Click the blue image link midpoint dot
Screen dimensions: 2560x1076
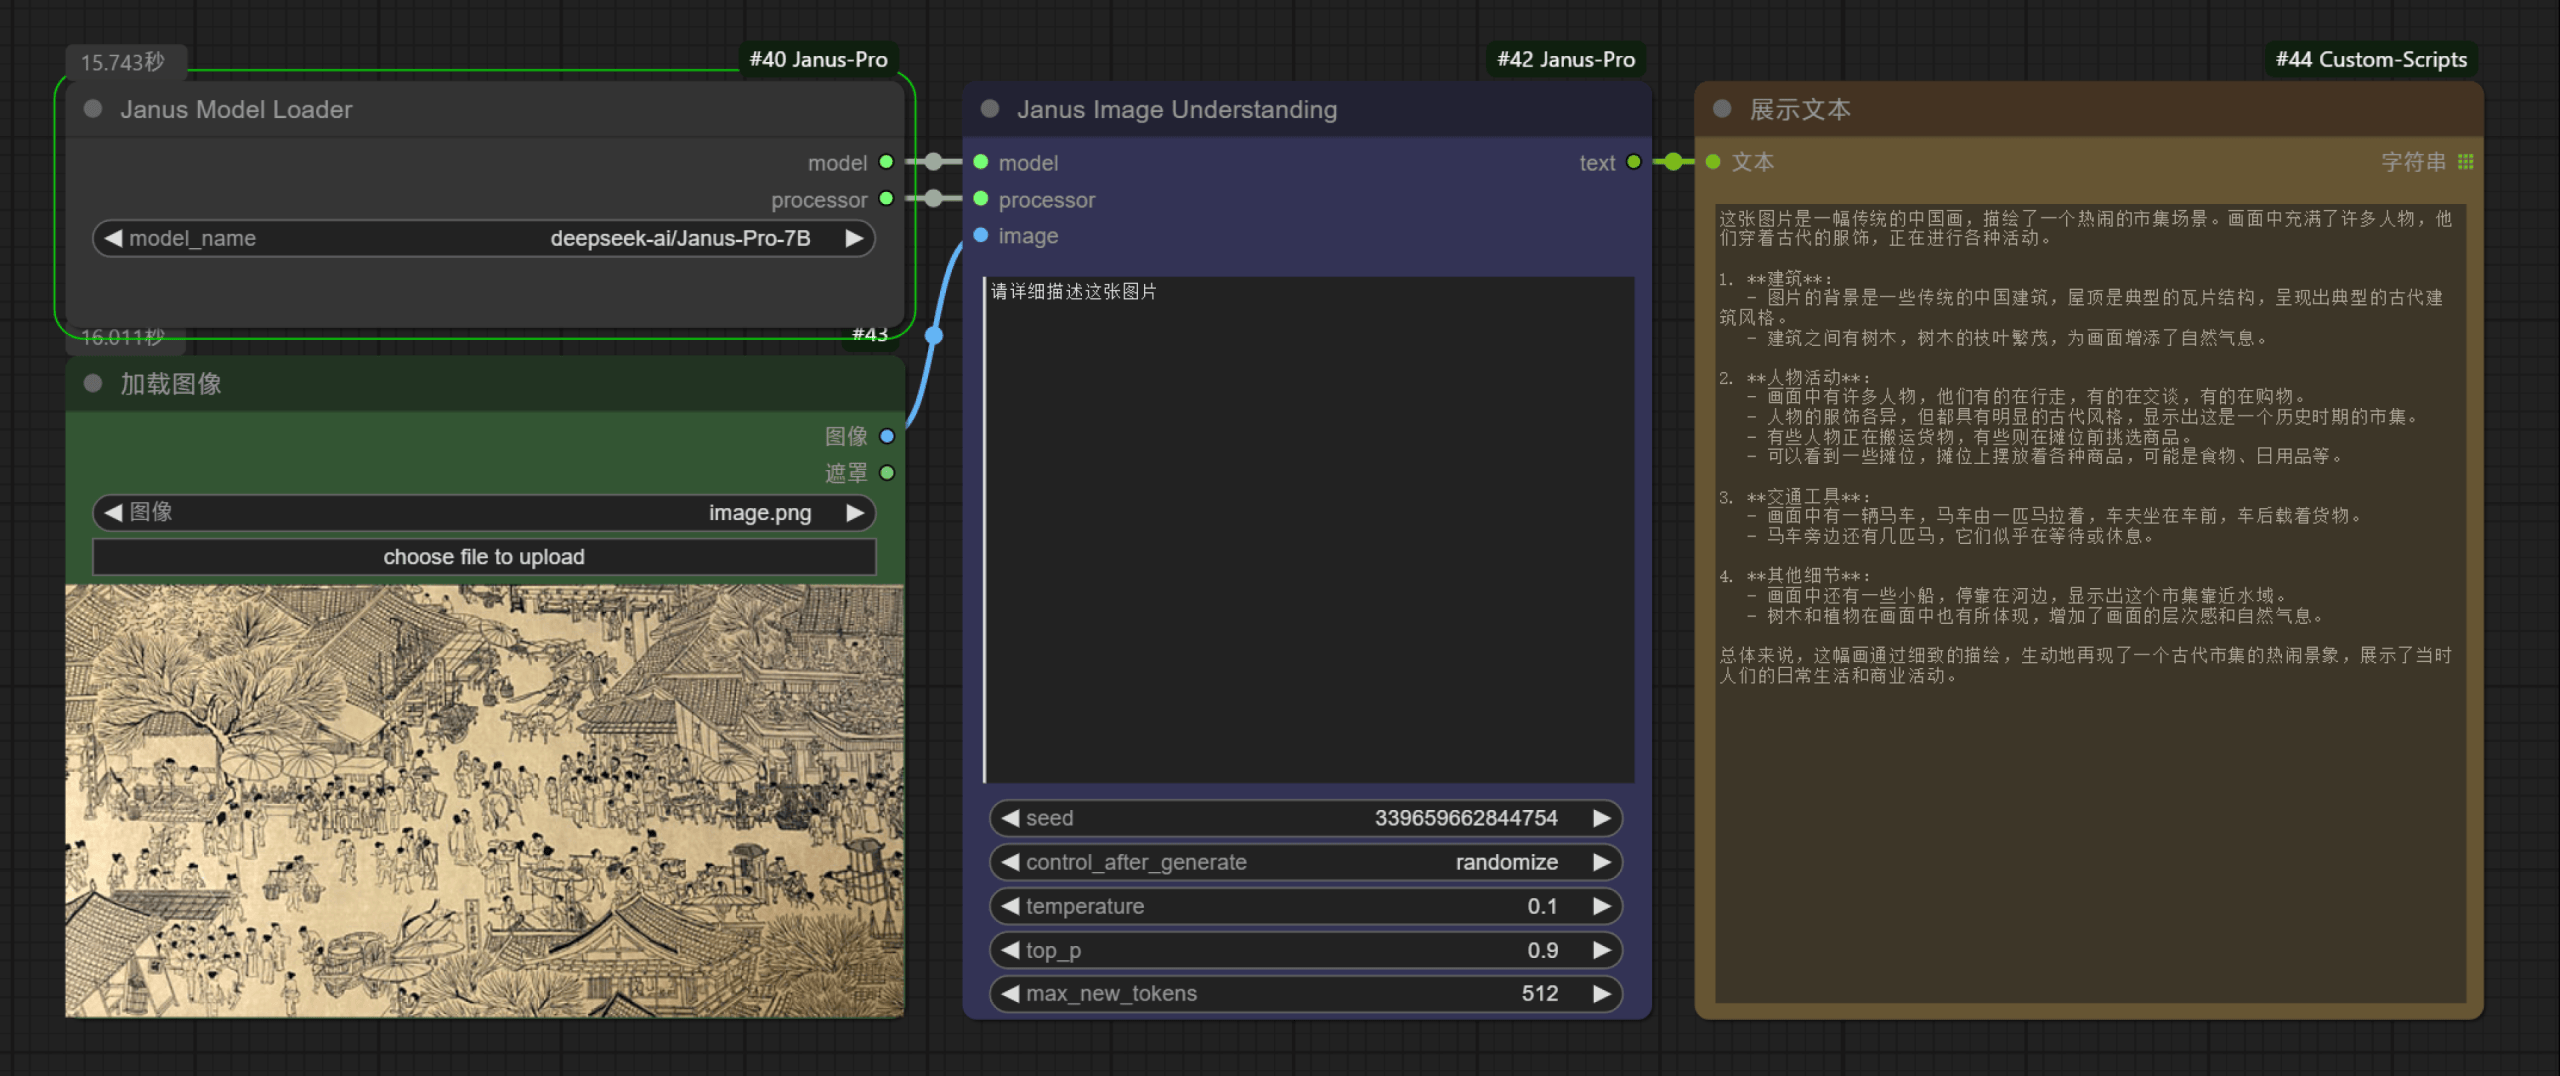click(x=934, y=336)
